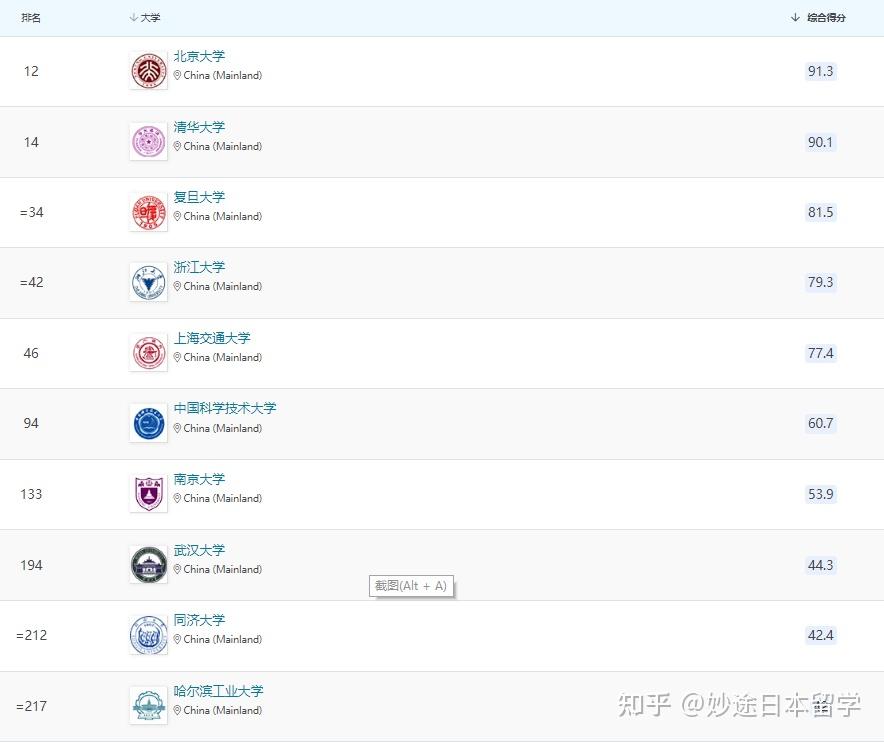Select score 79.3 for 浙江大学

(820, 282)
